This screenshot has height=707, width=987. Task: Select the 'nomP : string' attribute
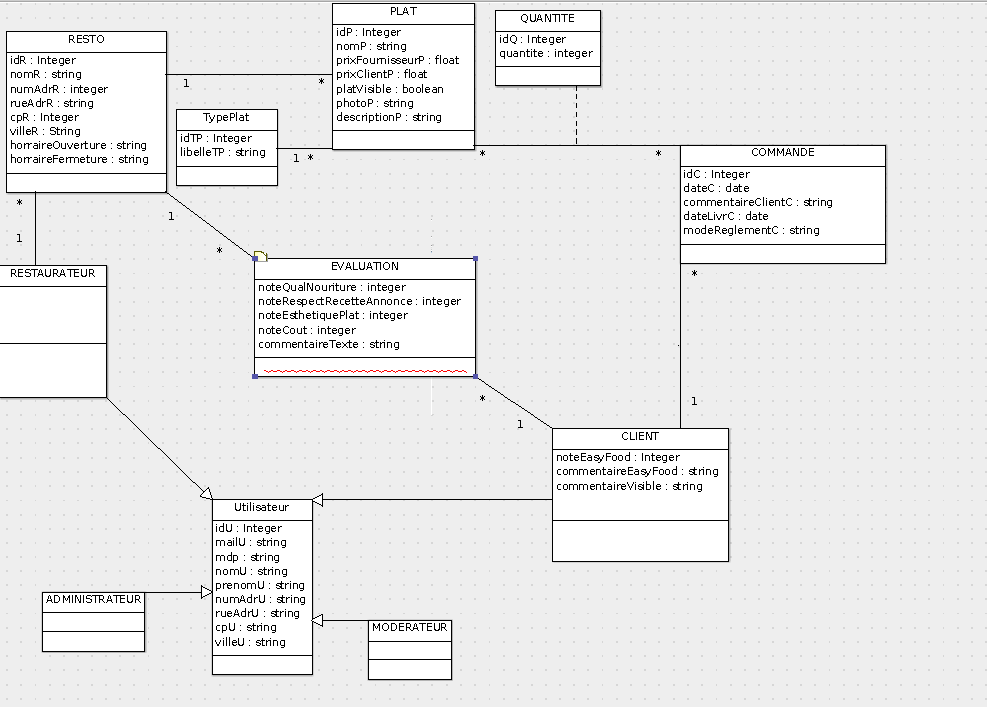(x=371, y=46)
